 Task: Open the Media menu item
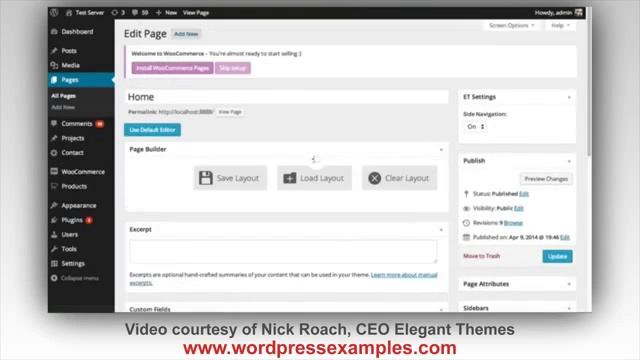(x=70, y=65)
